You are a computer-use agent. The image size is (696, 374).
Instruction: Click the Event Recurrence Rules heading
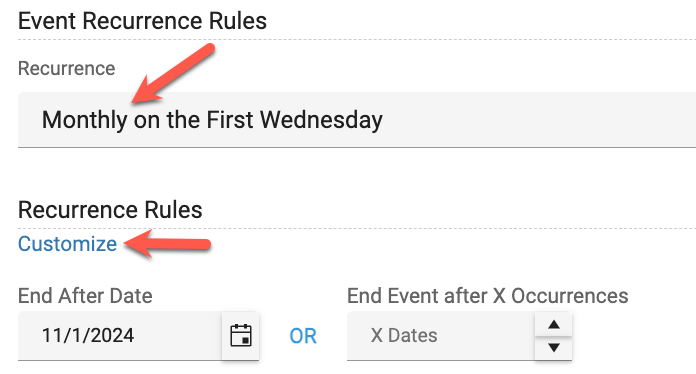coord(142,21)
